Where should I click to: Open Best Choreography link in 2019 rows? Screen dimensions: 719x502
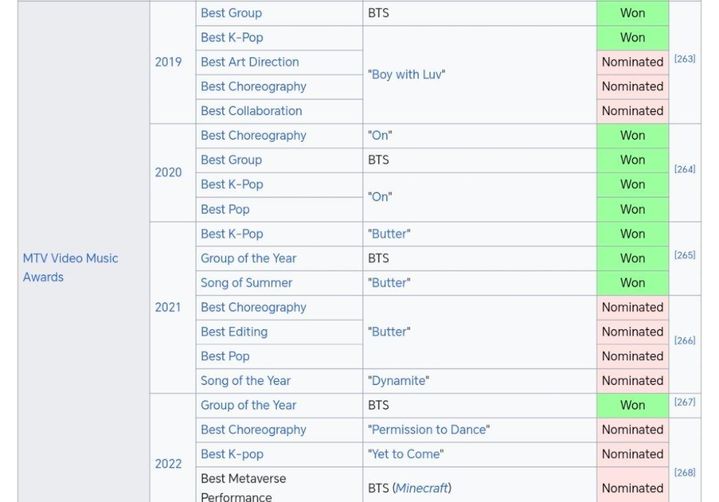[x=253, y=87]
